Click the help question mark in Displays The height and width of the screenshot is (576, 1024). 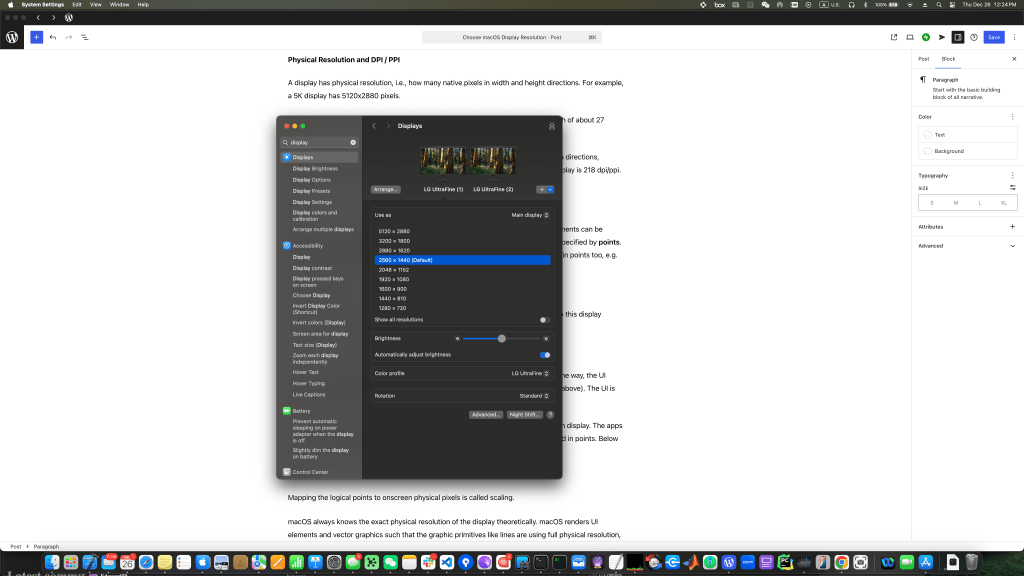(550, 414)
